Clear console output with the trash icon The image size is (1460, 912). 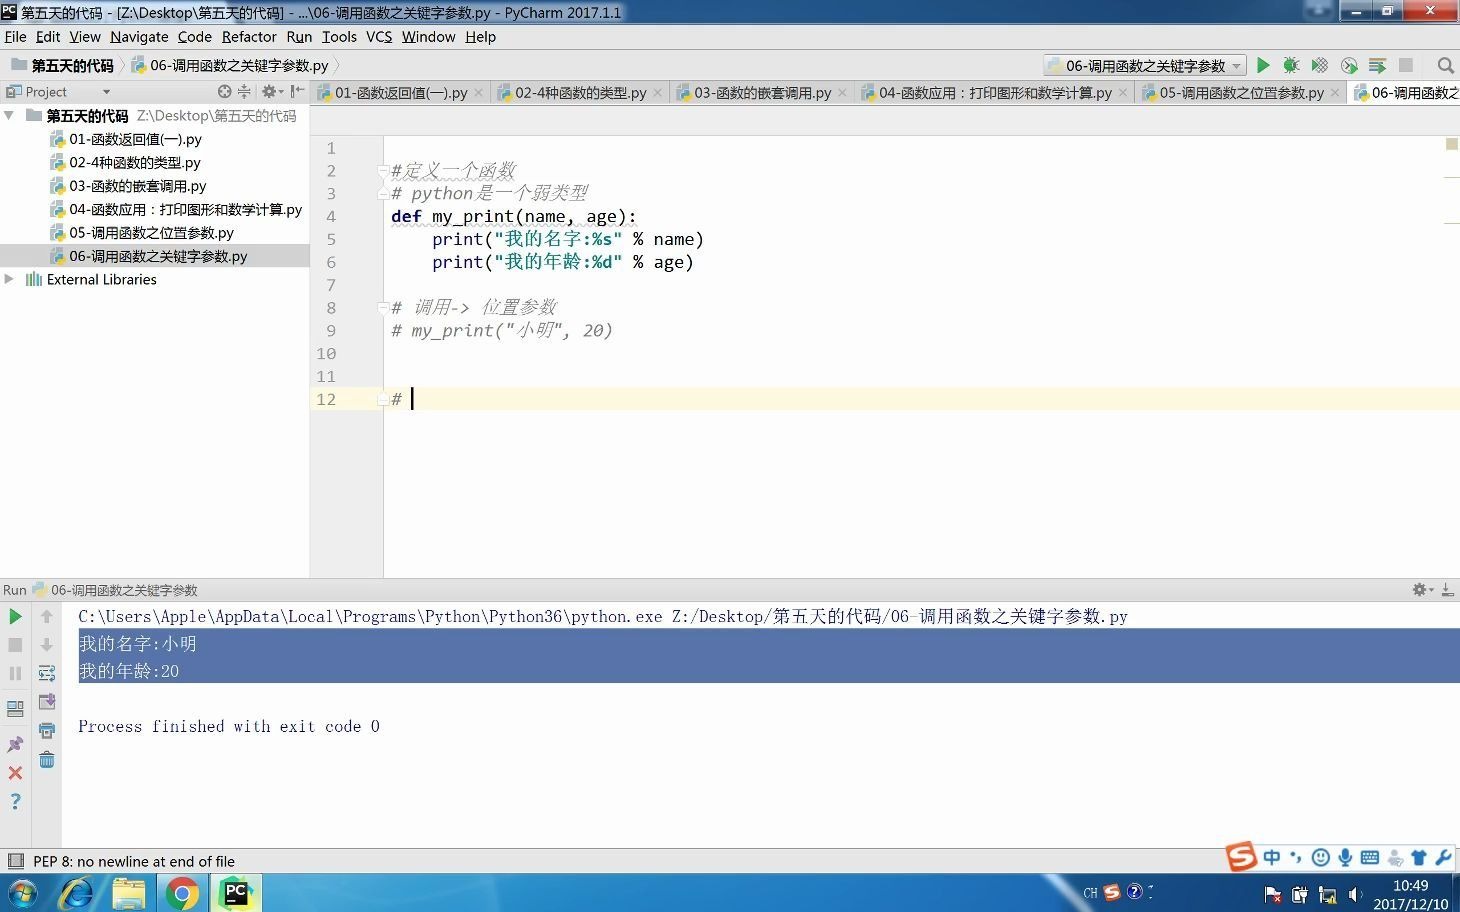coord(47,760)
